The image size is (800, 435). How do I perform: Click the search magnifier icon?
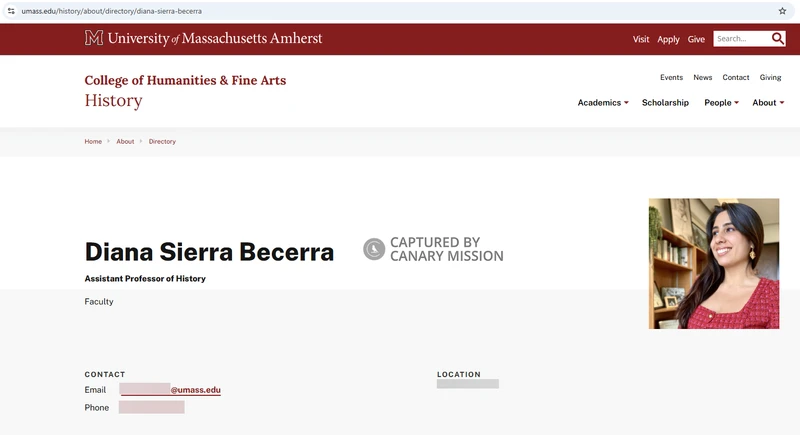coord(778,39)
